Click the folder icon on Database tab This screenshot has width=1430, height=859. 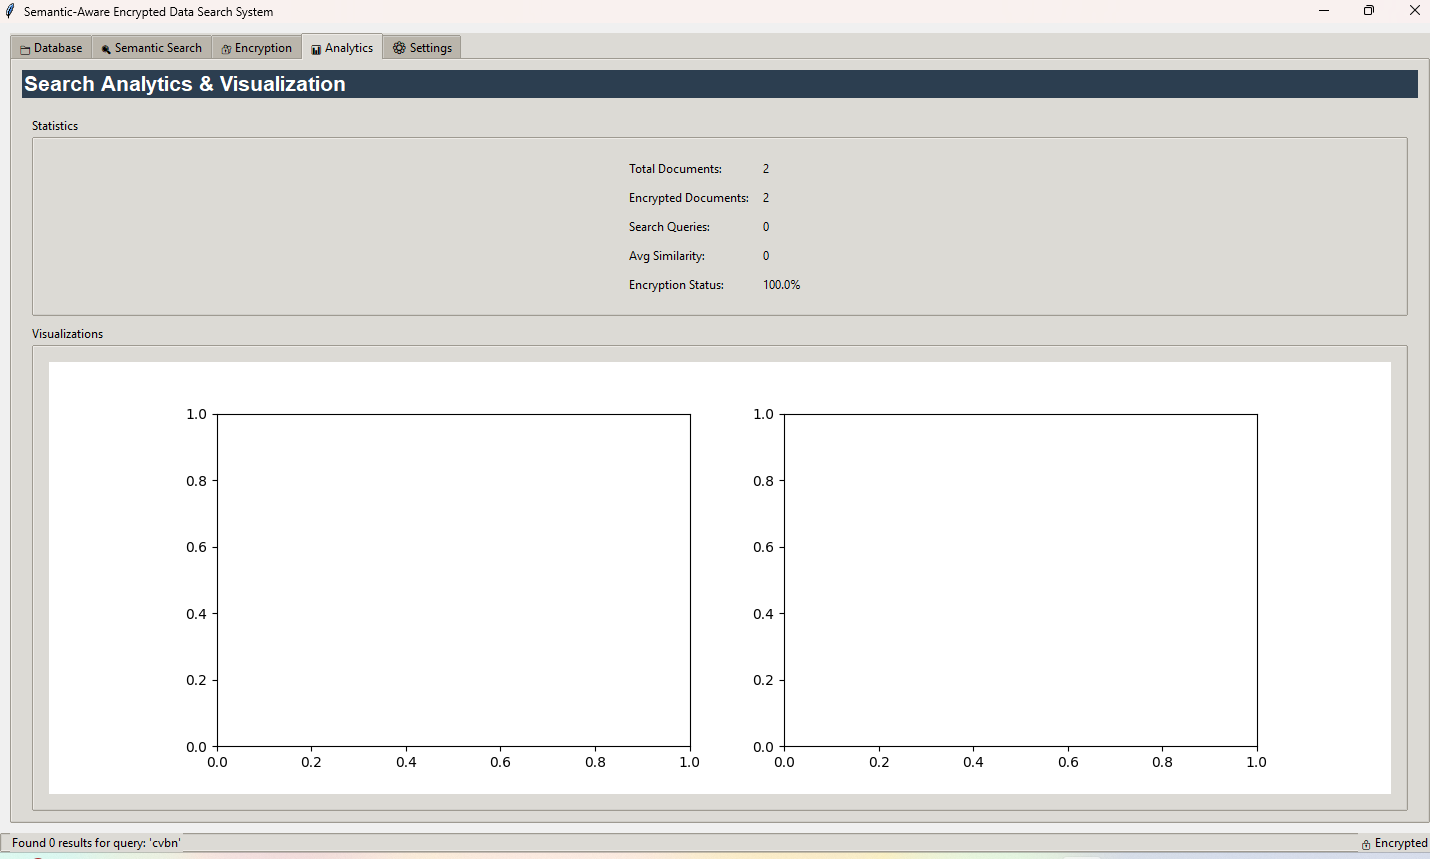[x=25, y=49]
